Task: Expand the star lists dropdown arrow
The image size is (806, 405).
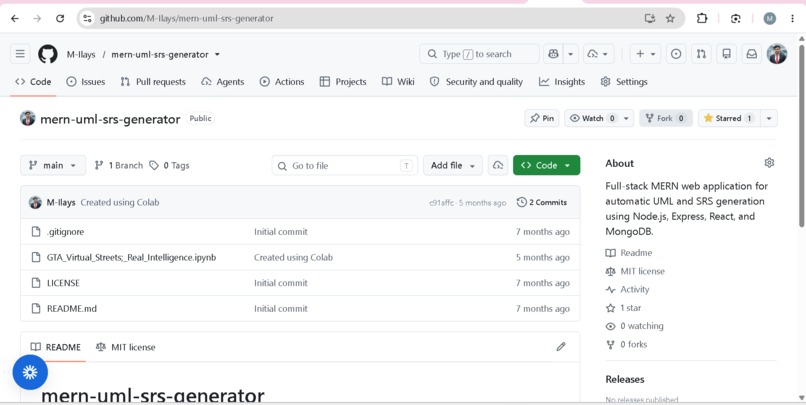Action: [x=768, y=118]
